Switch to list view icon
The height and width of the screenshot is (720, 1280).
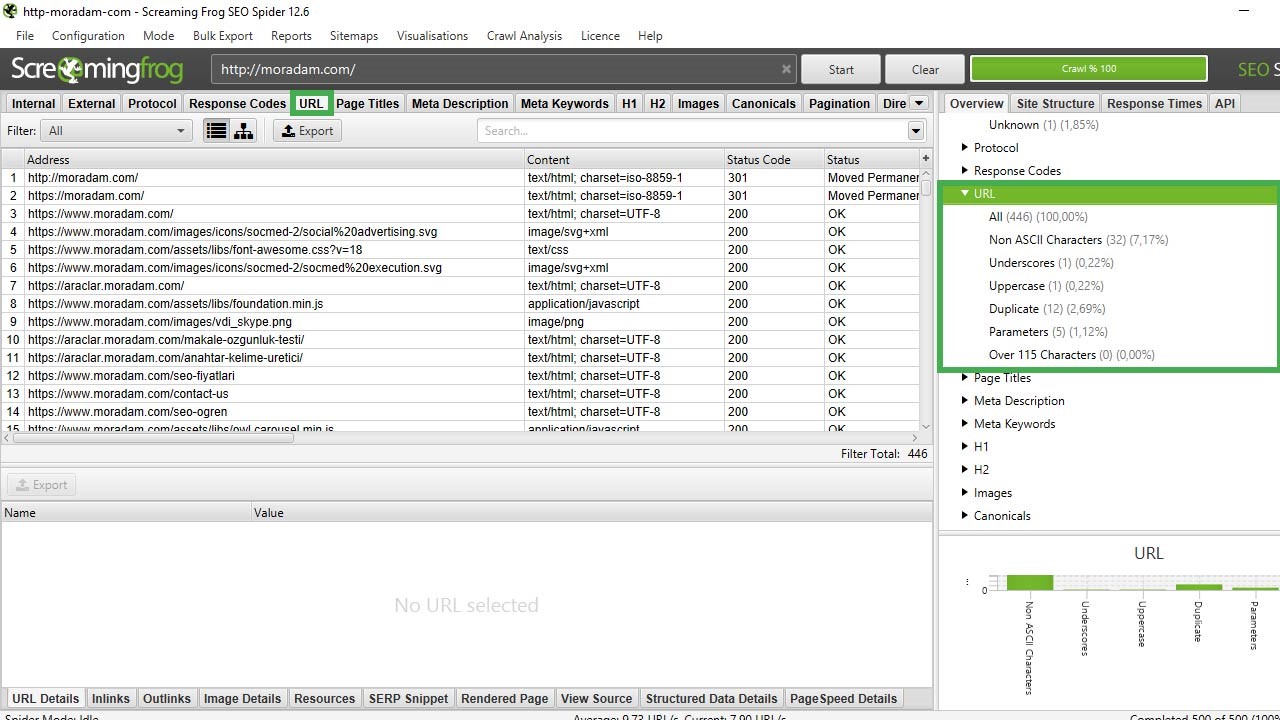point(216,131)
